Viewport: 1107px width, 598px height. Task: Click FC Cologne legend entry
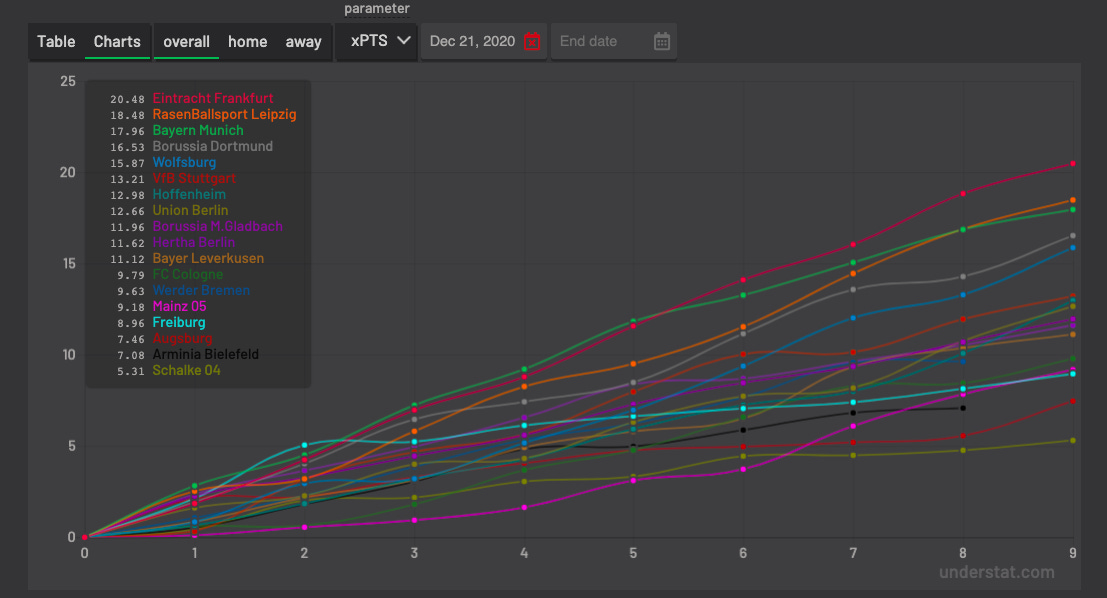pyautogui.click(x=188, y=275)
